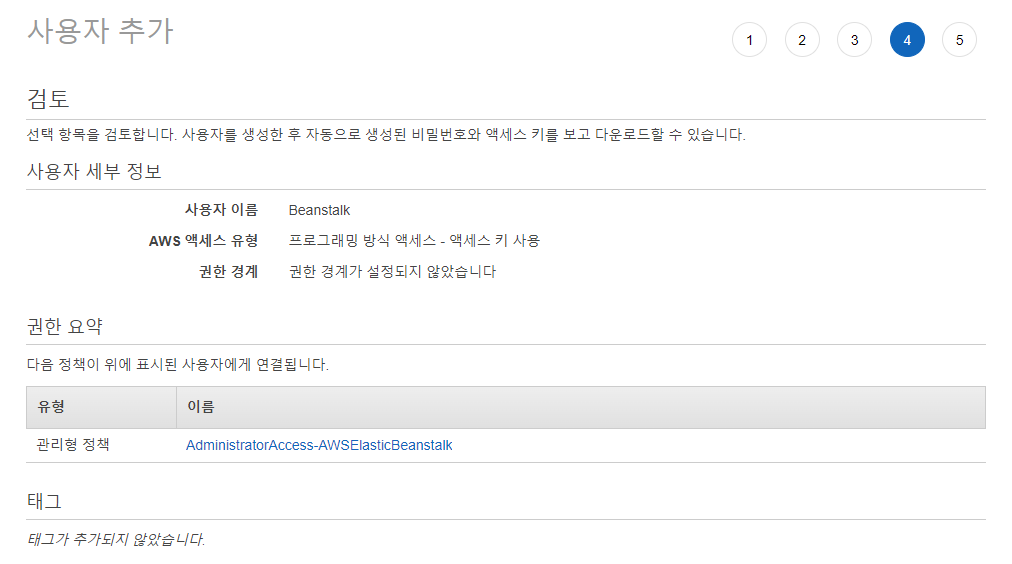Click the 선택 항목을 검토합니다 description line
Viewport: 1012px width, 564px height.
[386, 135]
